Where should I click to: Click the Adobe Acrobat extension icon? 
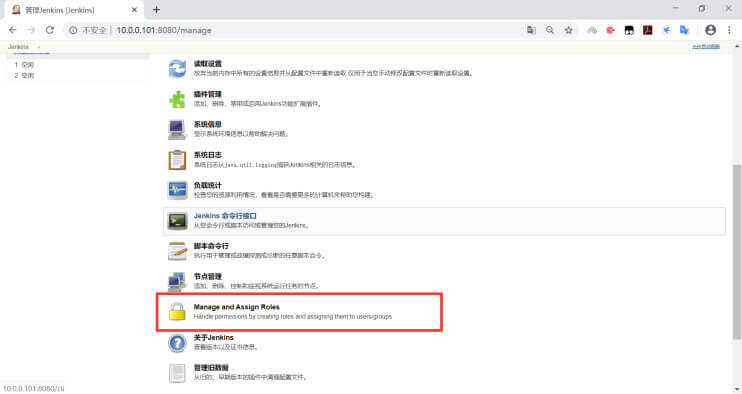pos(647,30)
